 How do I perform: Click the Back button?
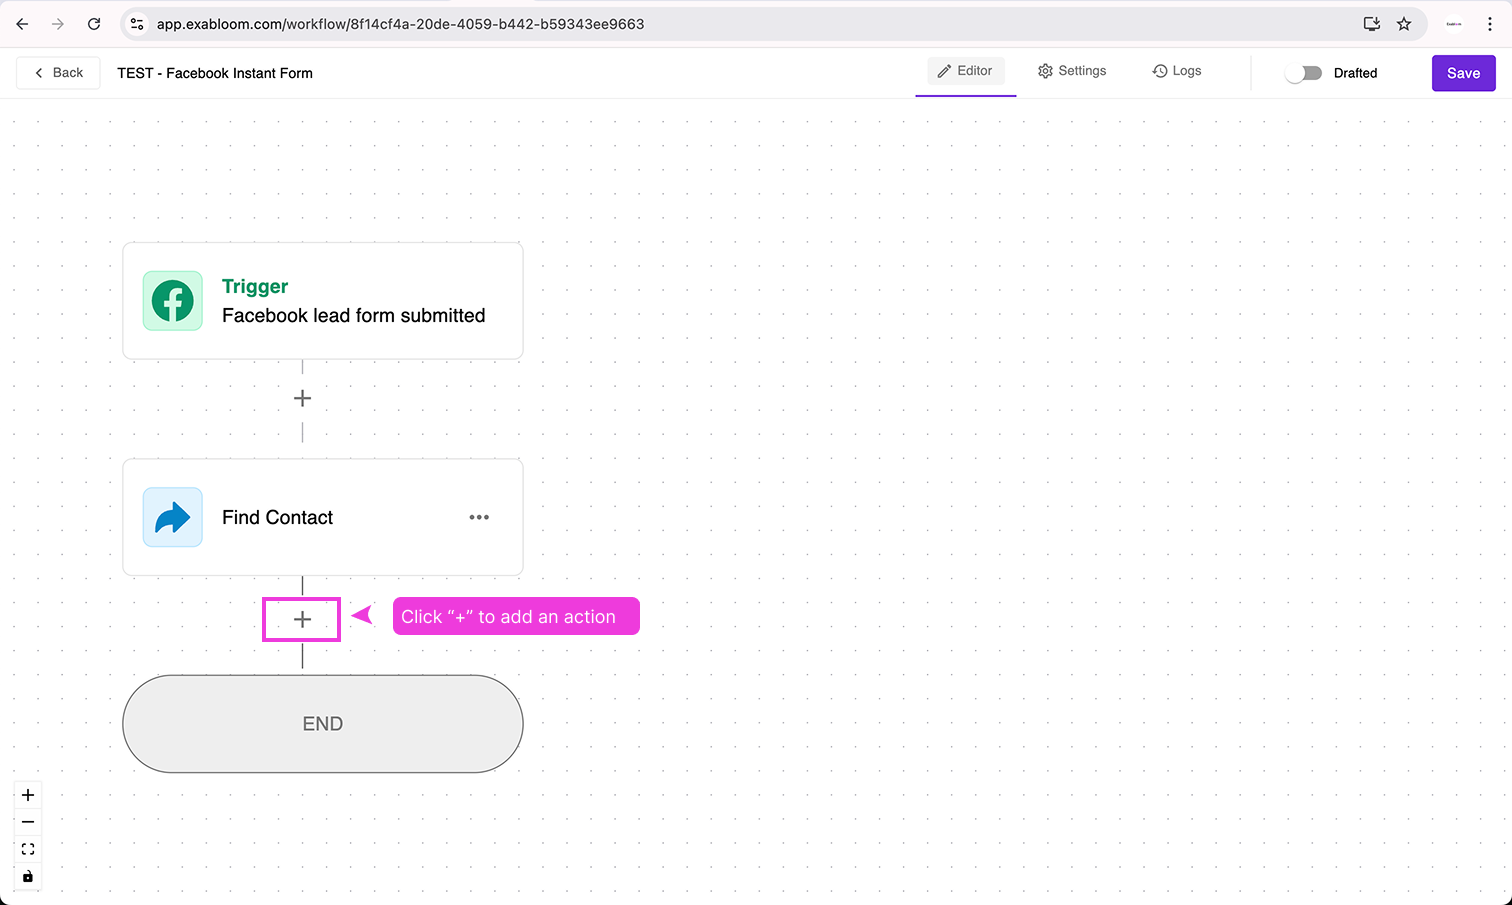coord(57,72)
